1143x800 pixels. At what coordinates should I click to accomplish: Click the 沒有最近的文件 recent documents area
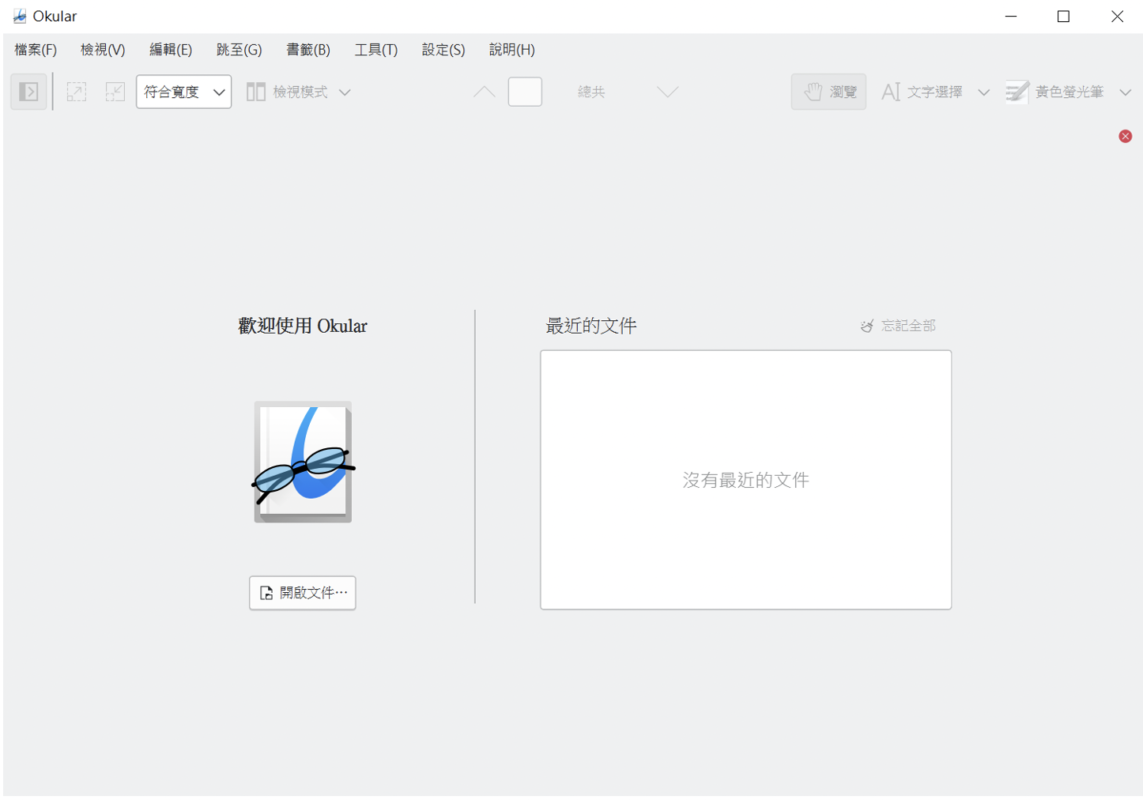pos(744,480)
